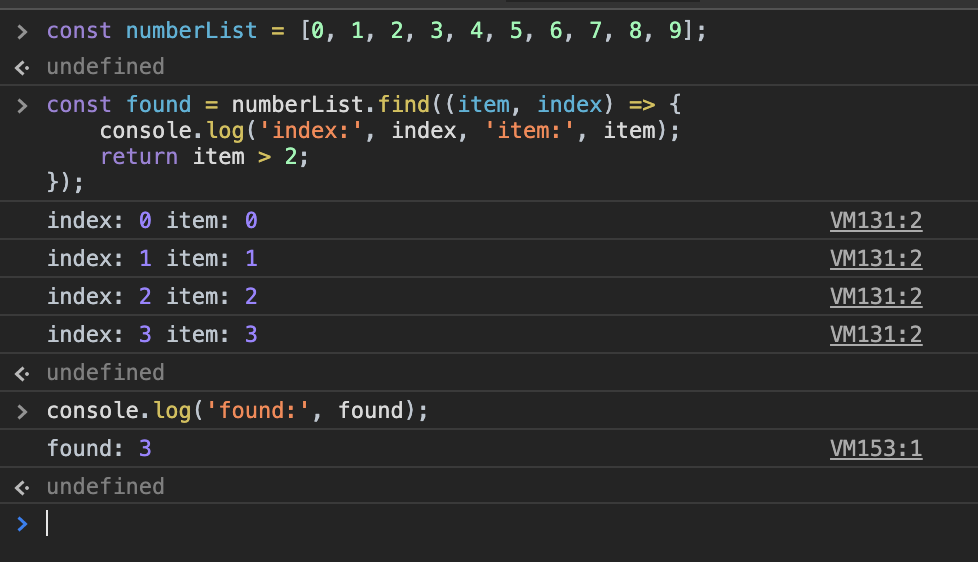Click the blue prompt chevron at the bottom
This screenshot has height=562, width=978.
click(x=22, y=524)
